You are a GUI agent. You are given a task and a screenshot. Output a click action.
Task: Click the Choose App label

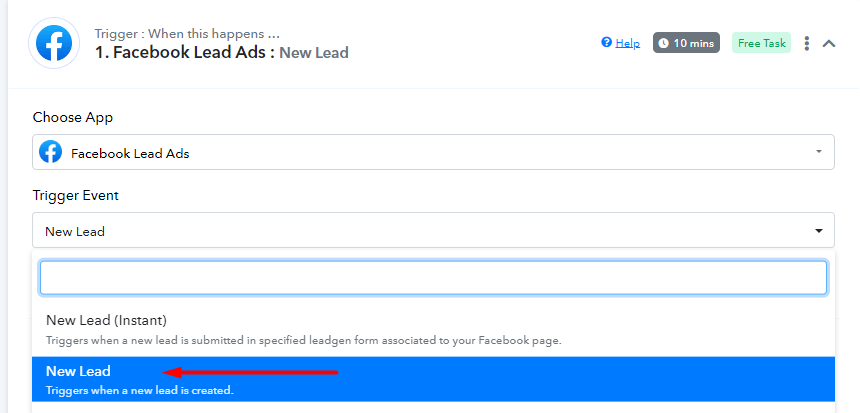(x=72, y=117)
